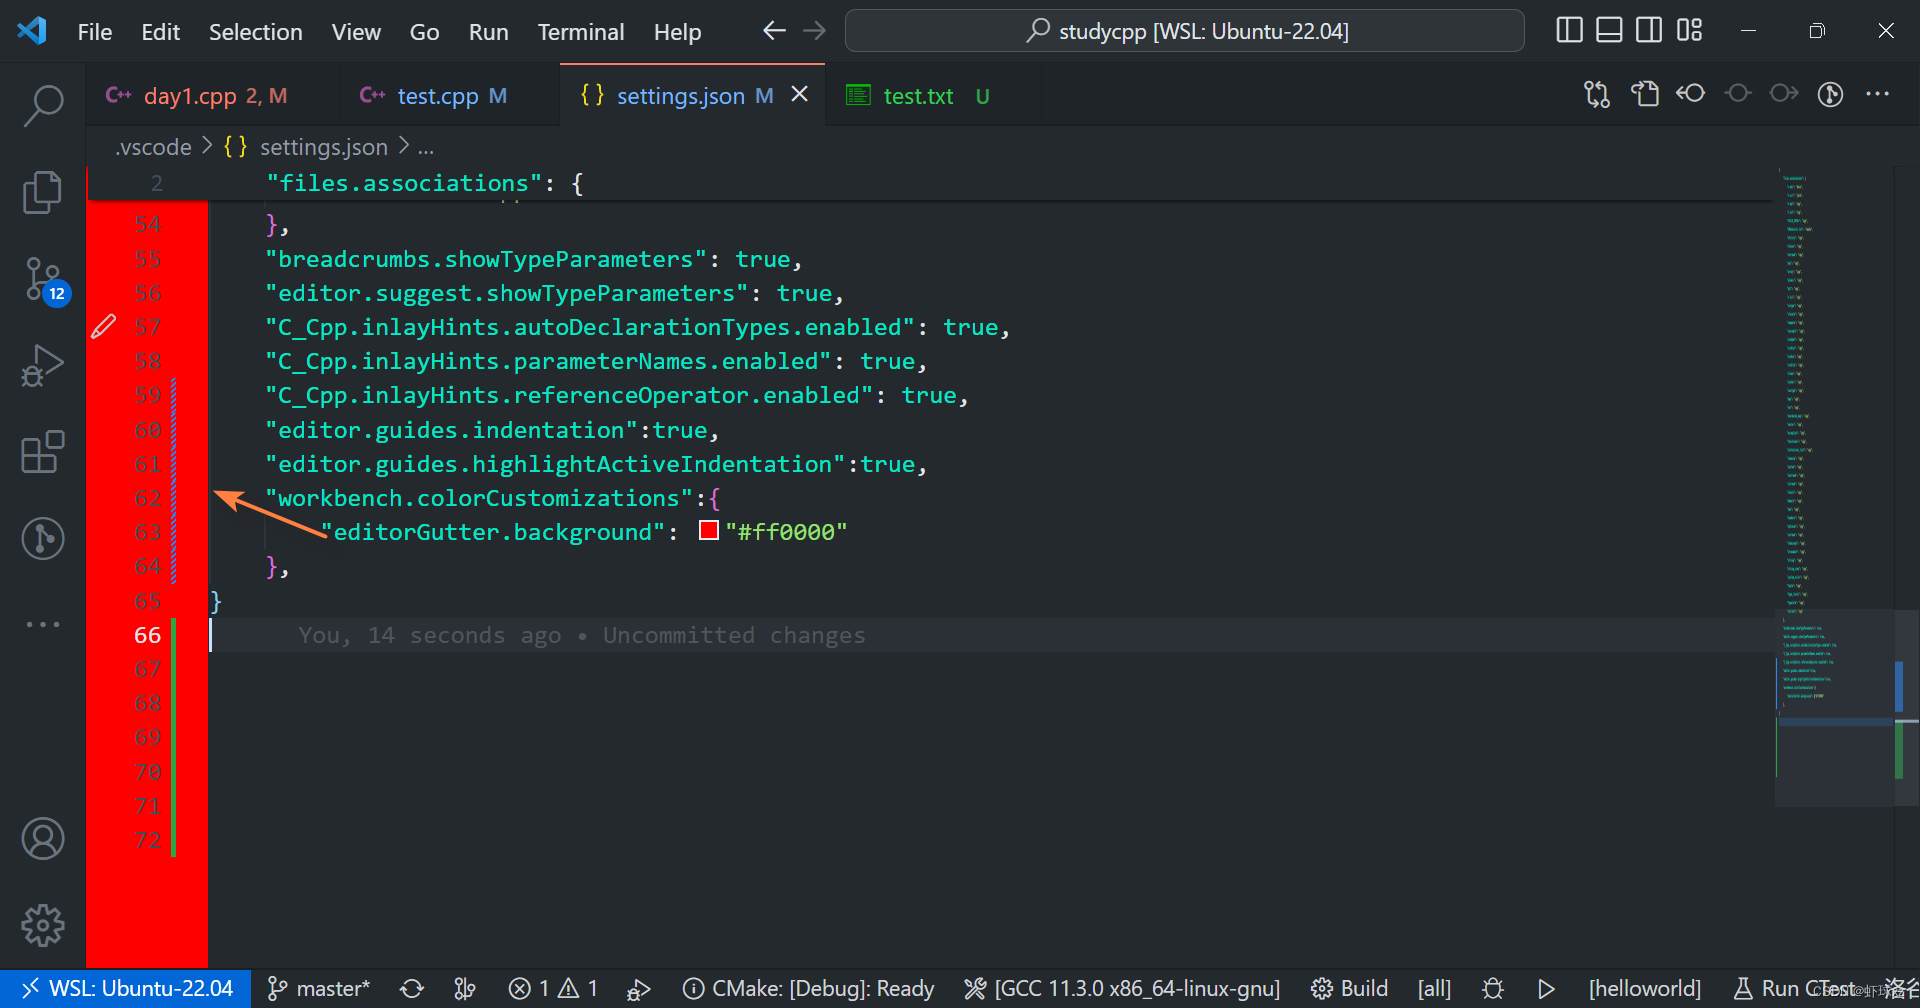Toggle Secondary Side Bar layout button
Screen dimensions: 1920x1008
[x=1649, y=30]
